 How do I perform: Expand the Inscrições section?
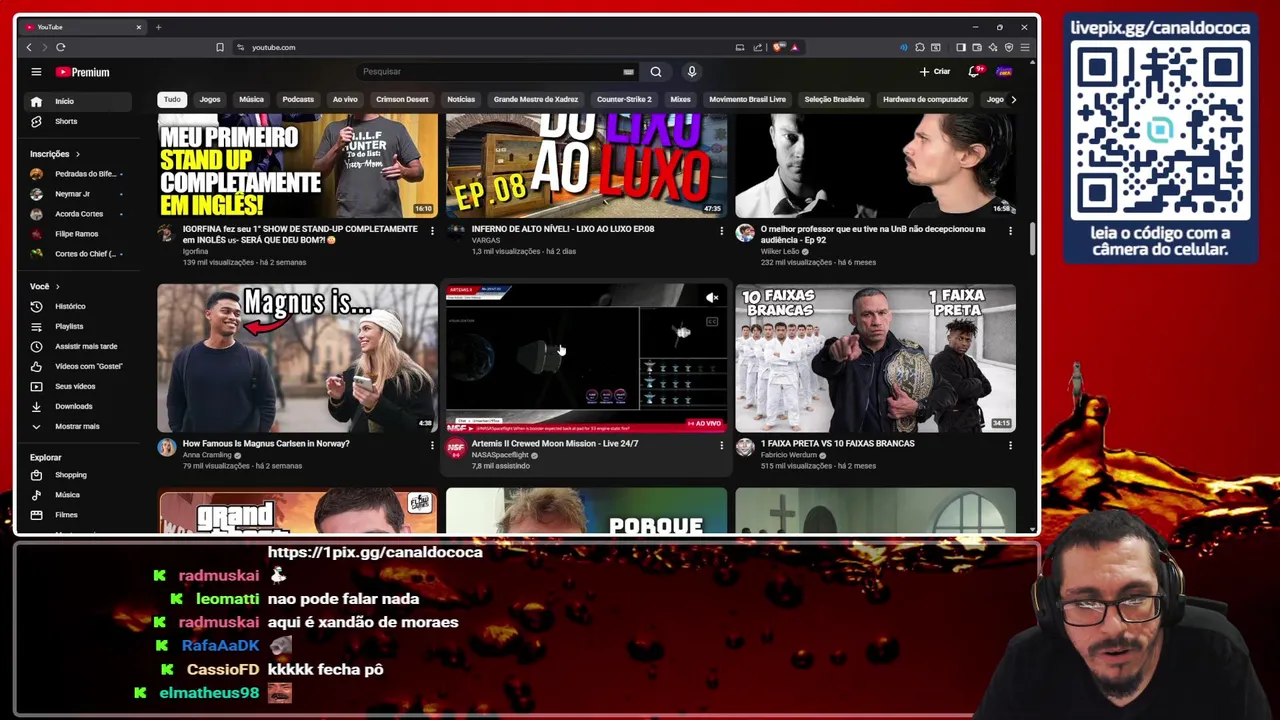tap(56, 154)
